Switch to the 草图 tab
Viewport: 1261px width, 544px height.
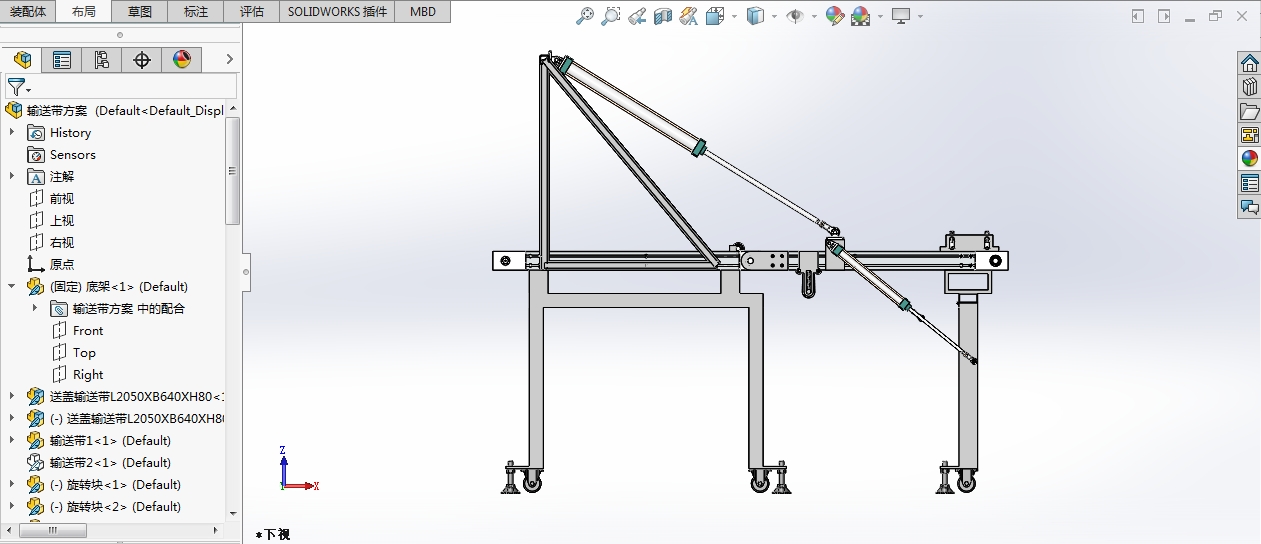(x=140, y=12)
